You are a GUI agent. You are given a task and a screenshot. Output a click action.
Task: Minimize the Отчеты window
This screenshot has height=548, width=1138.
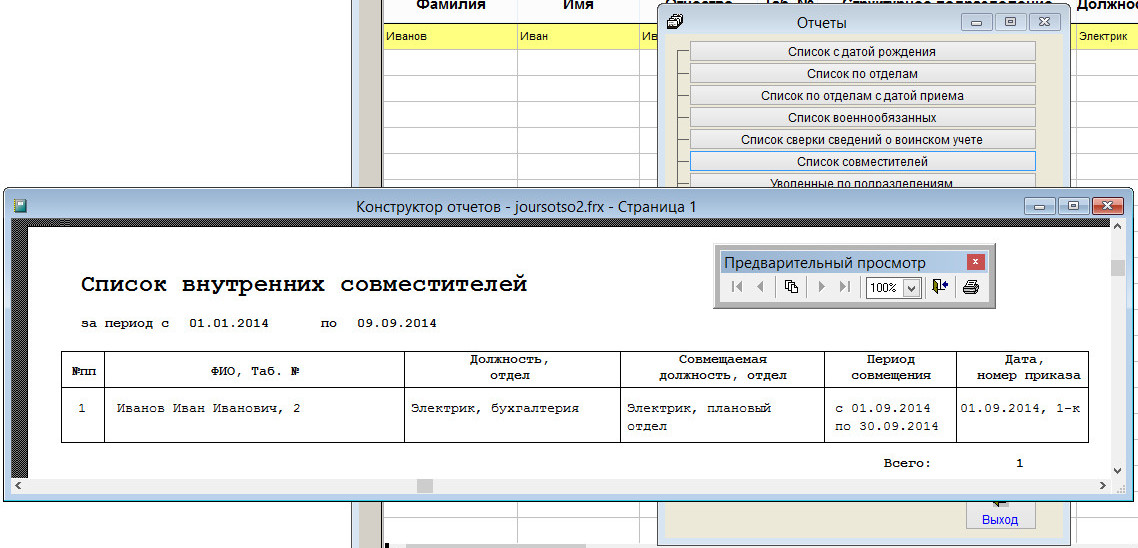977,23
